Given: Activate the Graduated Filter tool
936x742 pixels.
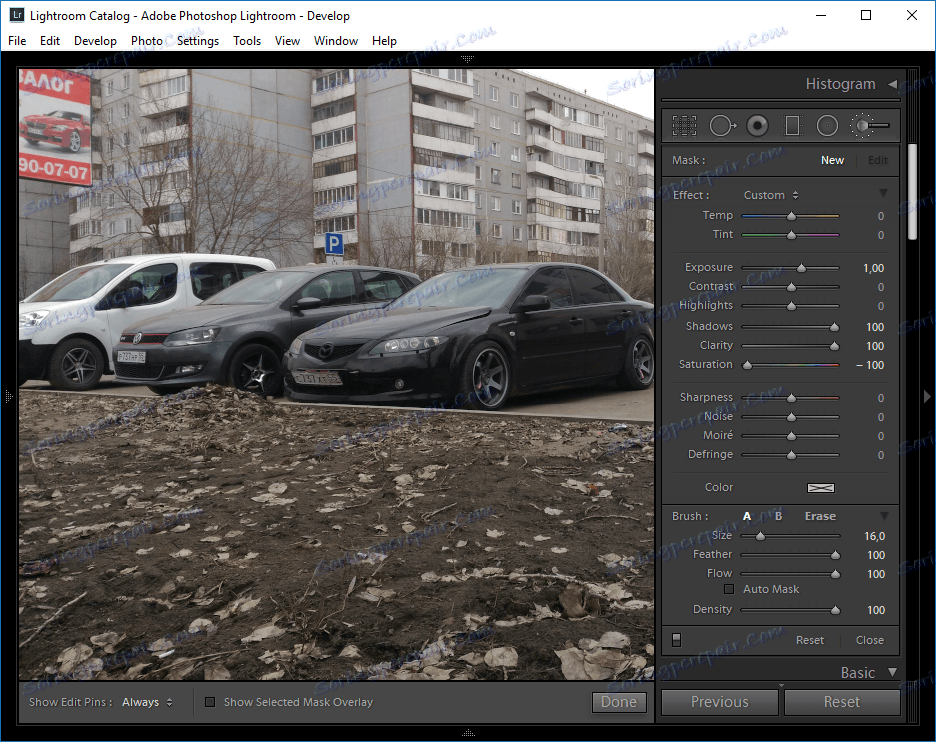Looking at the screenshot, I should tap(792, 125).
